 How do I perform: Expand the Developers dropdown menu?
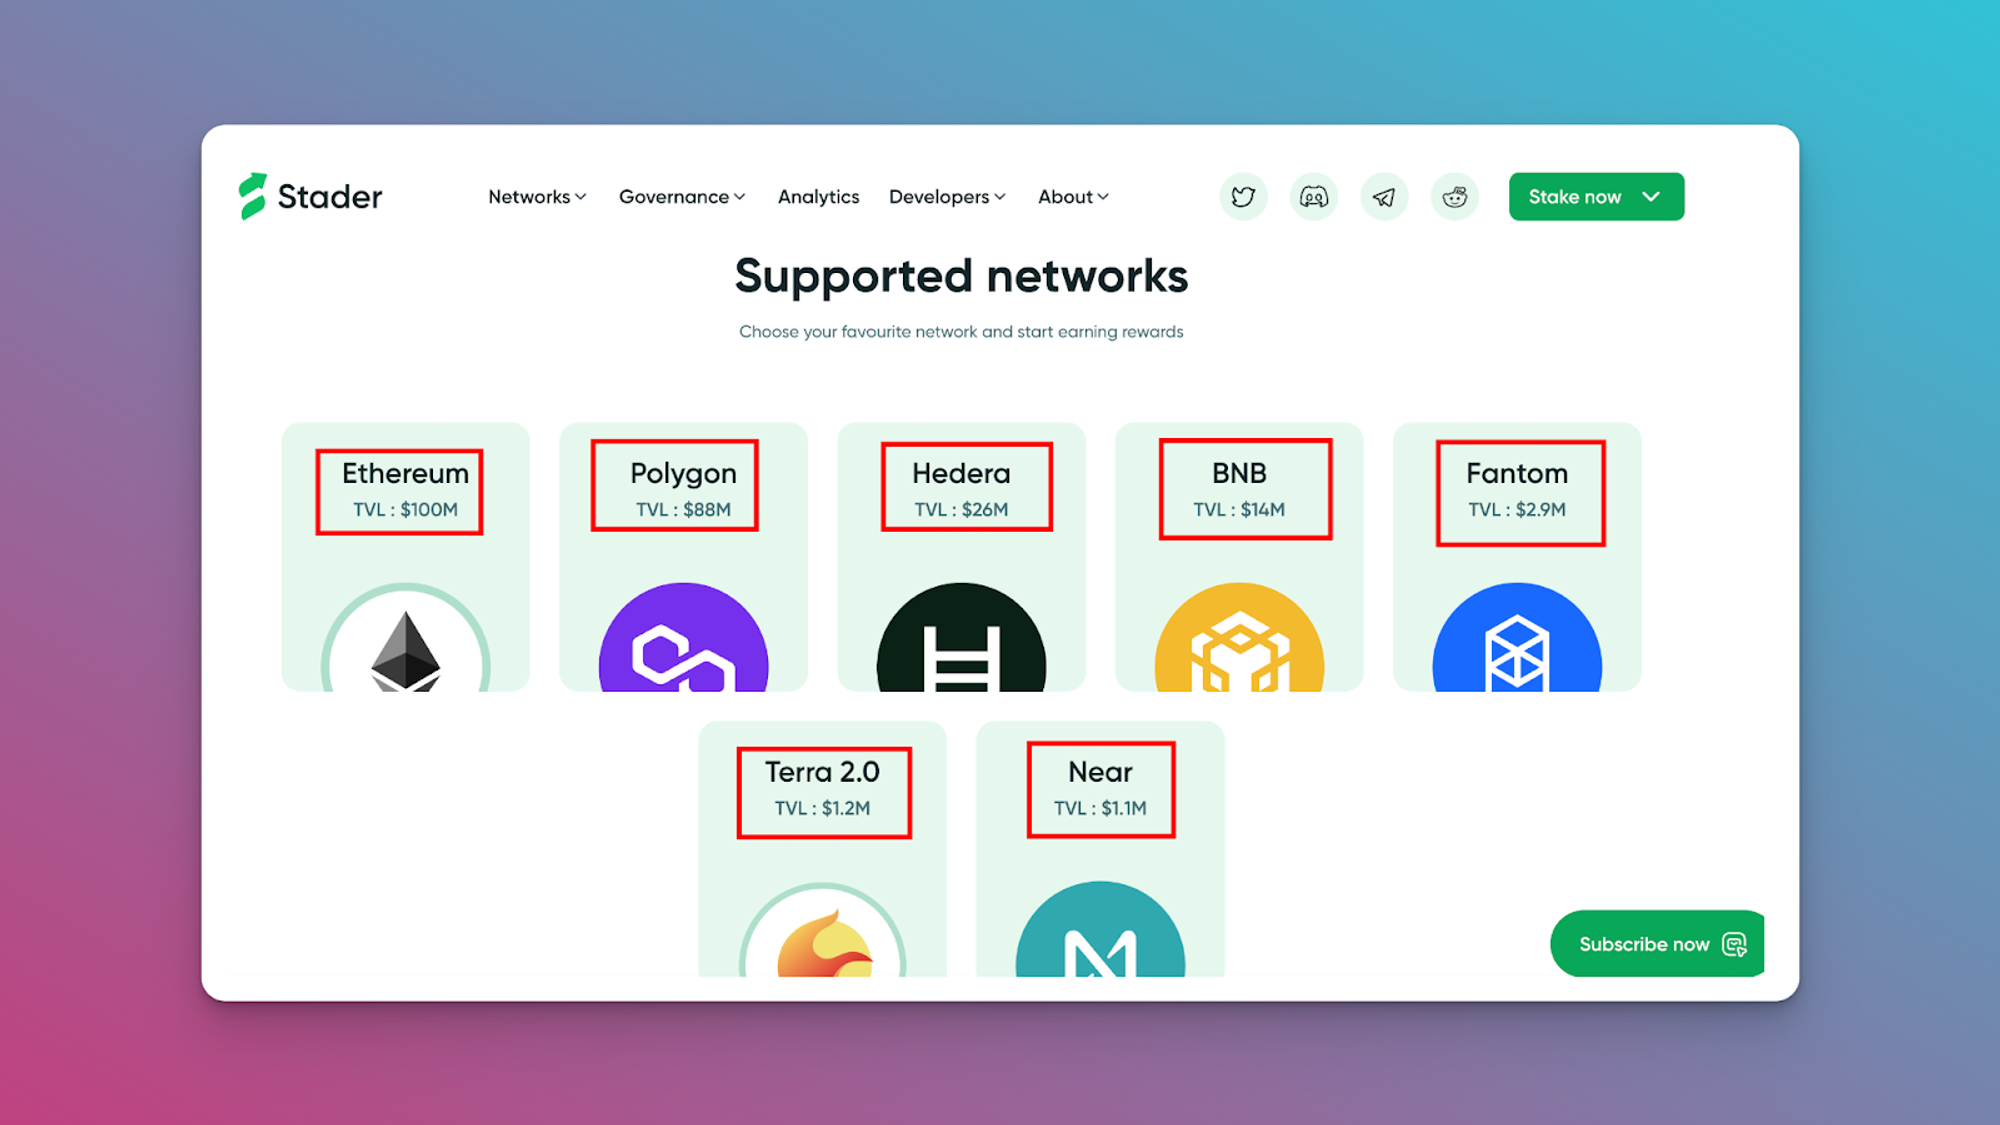[x=947, y=197]
